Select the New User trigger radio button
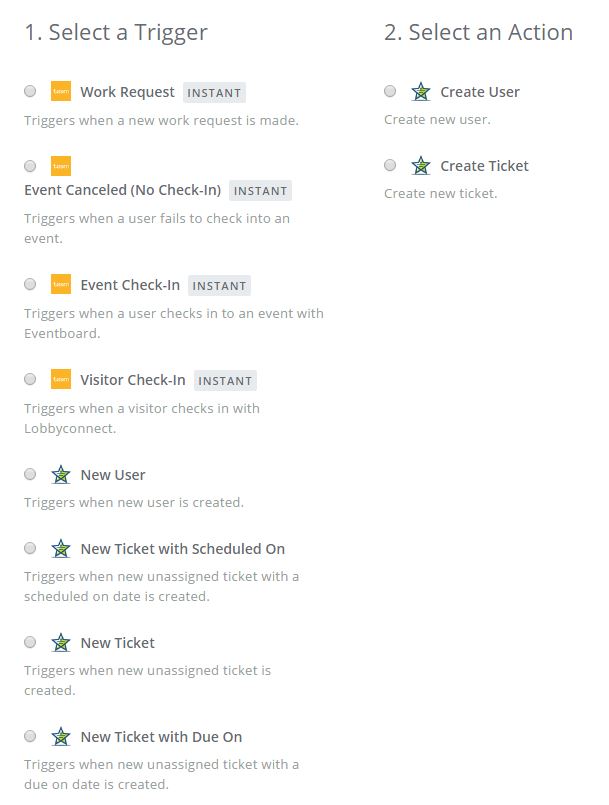This screenshot has width=609, height=805. tap(30, 474)
